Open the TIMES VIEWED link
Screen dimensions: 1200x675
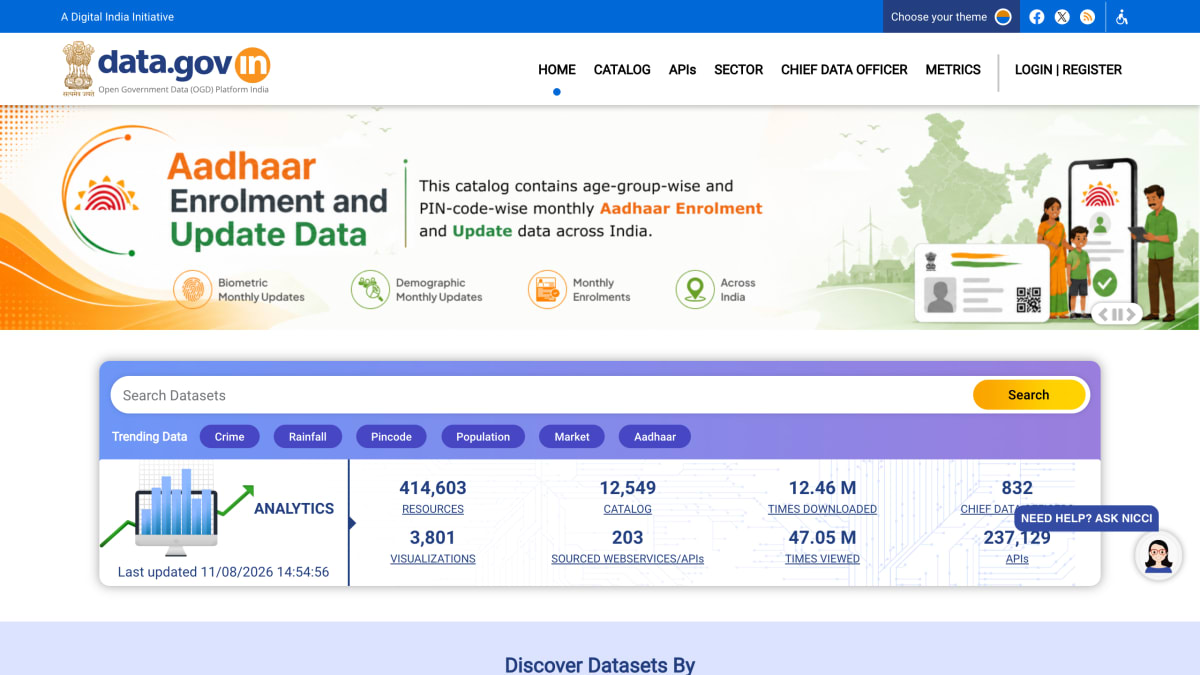[x=822, y=559]
